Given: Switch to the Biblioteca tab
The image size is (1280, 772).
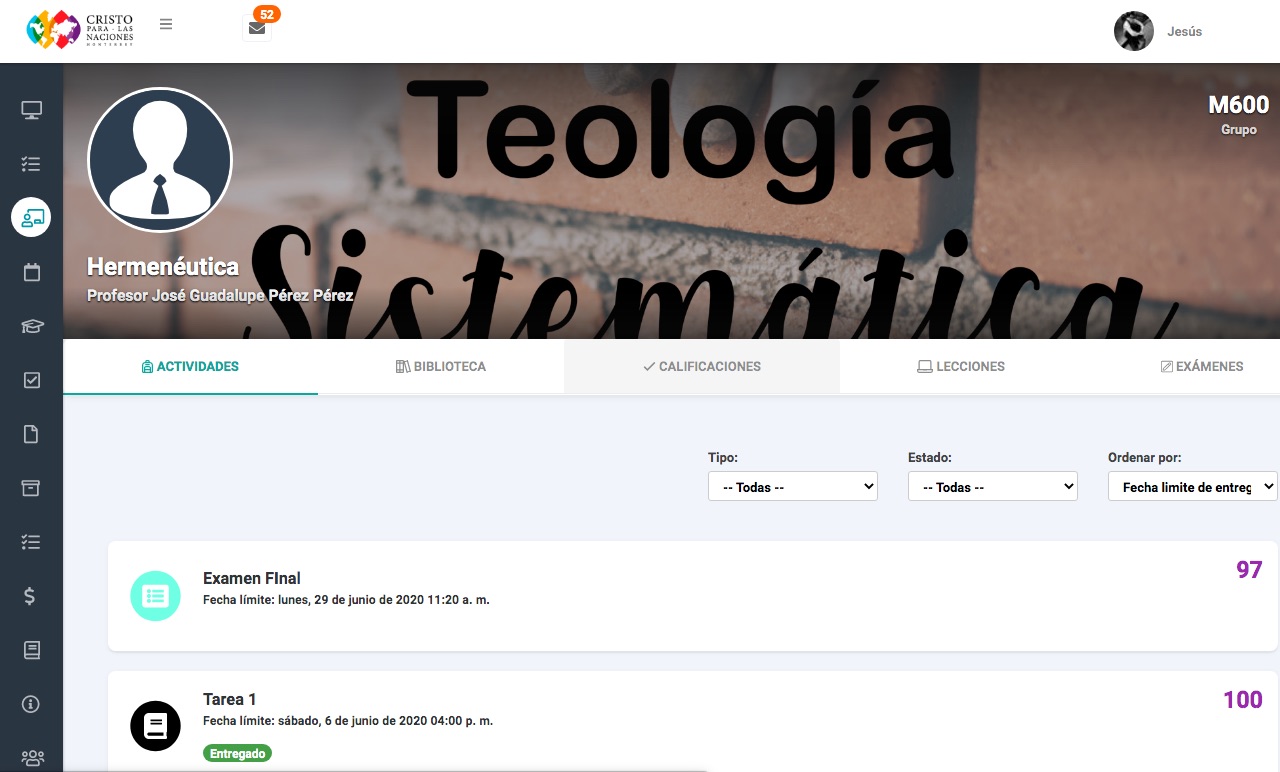Looking at the screenshot, I should [x=441, y=367].
